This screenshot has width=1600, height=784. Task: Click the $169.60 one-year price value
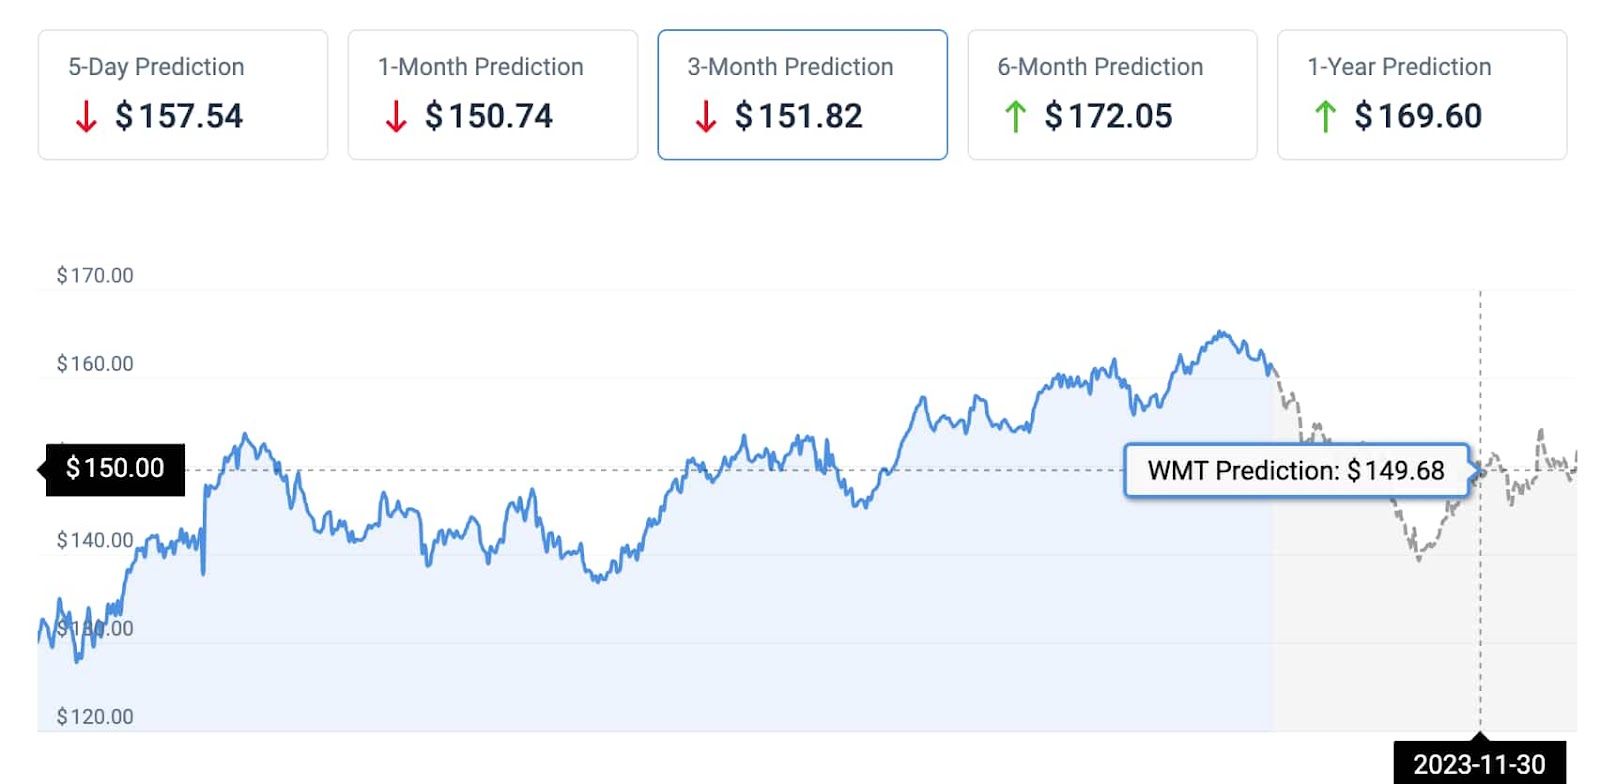coord(1418,116)
